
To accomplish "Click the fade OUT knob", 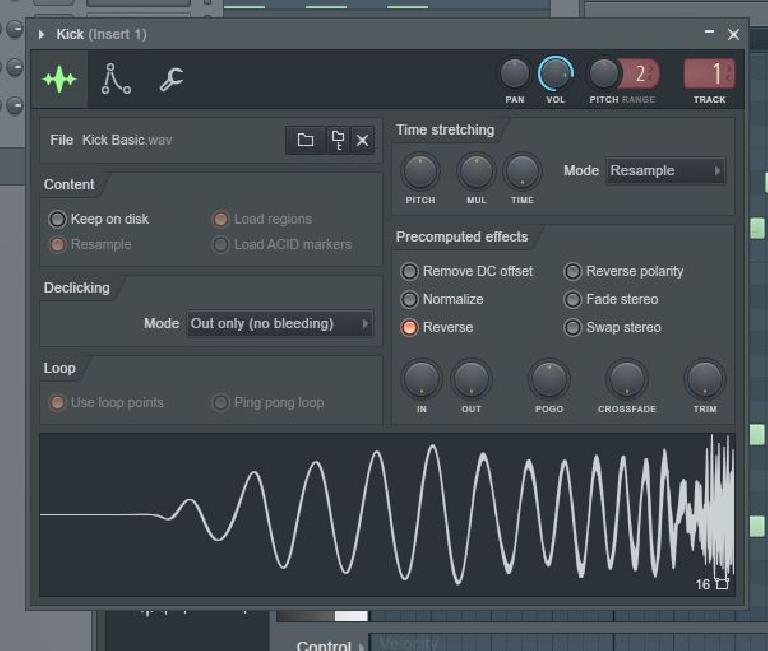I will click(471, 379).
